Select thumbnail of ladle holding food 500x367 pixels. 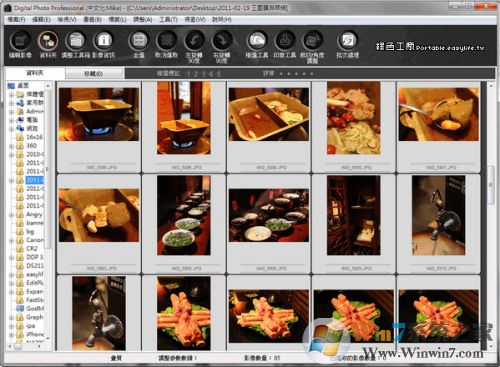click(438, 114)
